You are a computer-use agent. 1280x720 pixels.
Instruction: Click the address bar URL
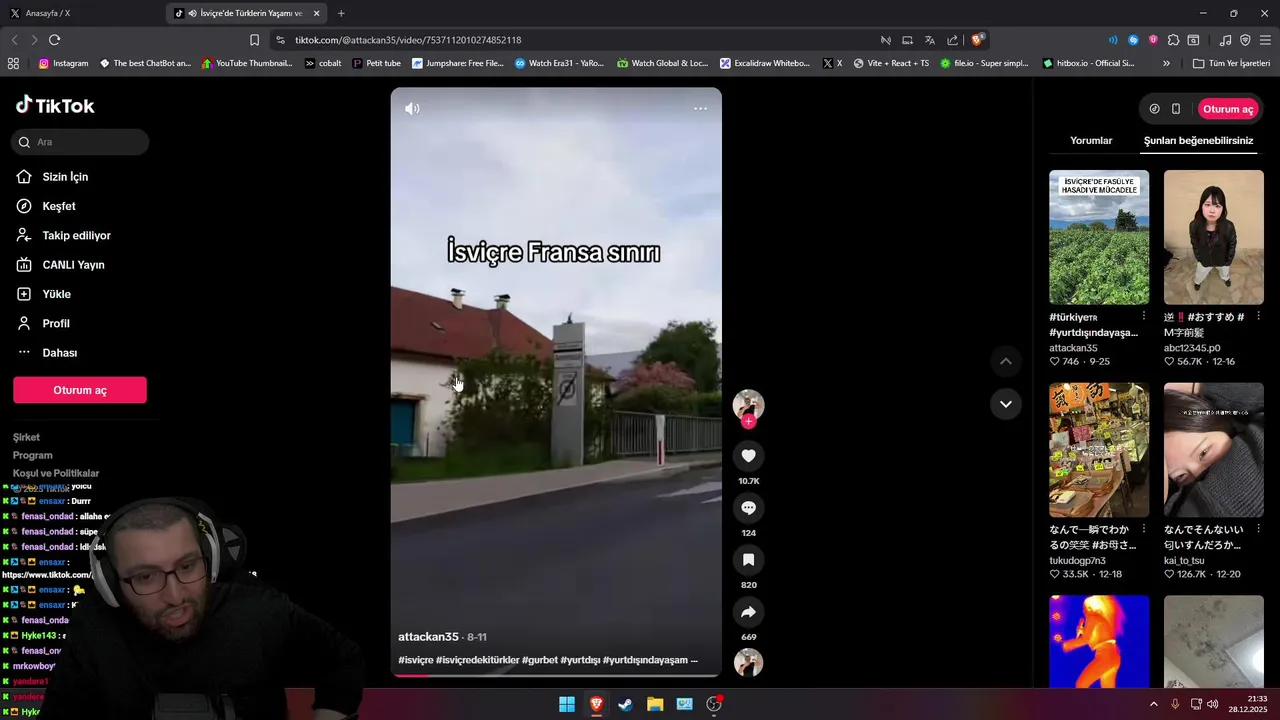[x=408, y=40]
